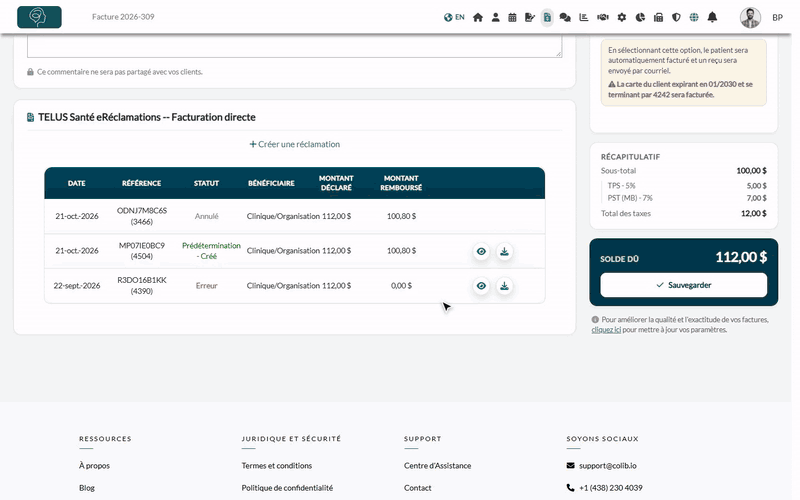Go to the home icon in navbar
Viewport: 800px width, 500px height.
click(478, 17)
